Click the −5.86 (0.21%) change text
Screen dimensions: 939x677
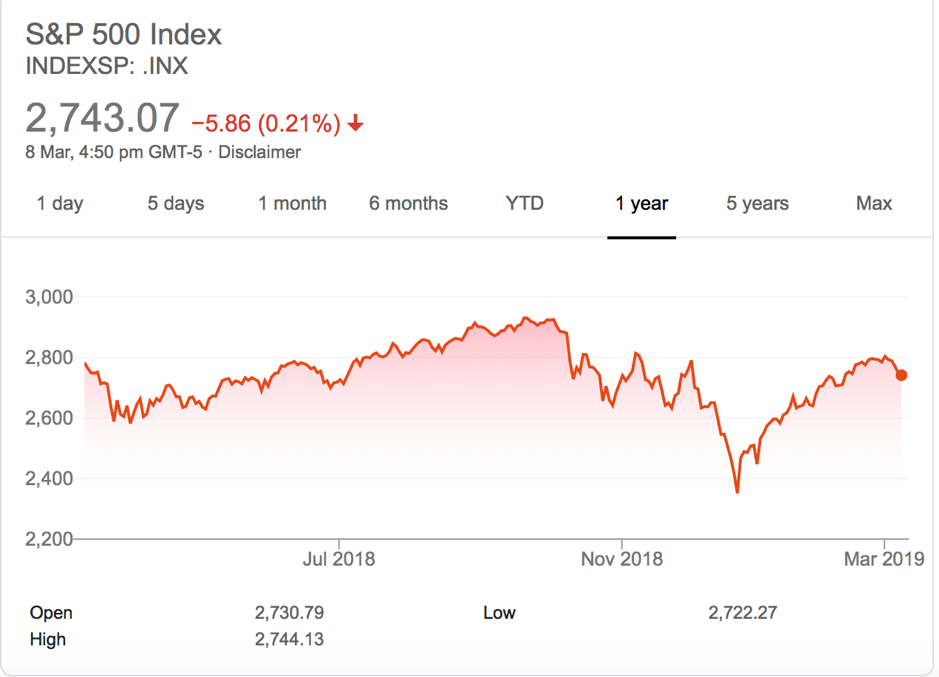[266, 124]
